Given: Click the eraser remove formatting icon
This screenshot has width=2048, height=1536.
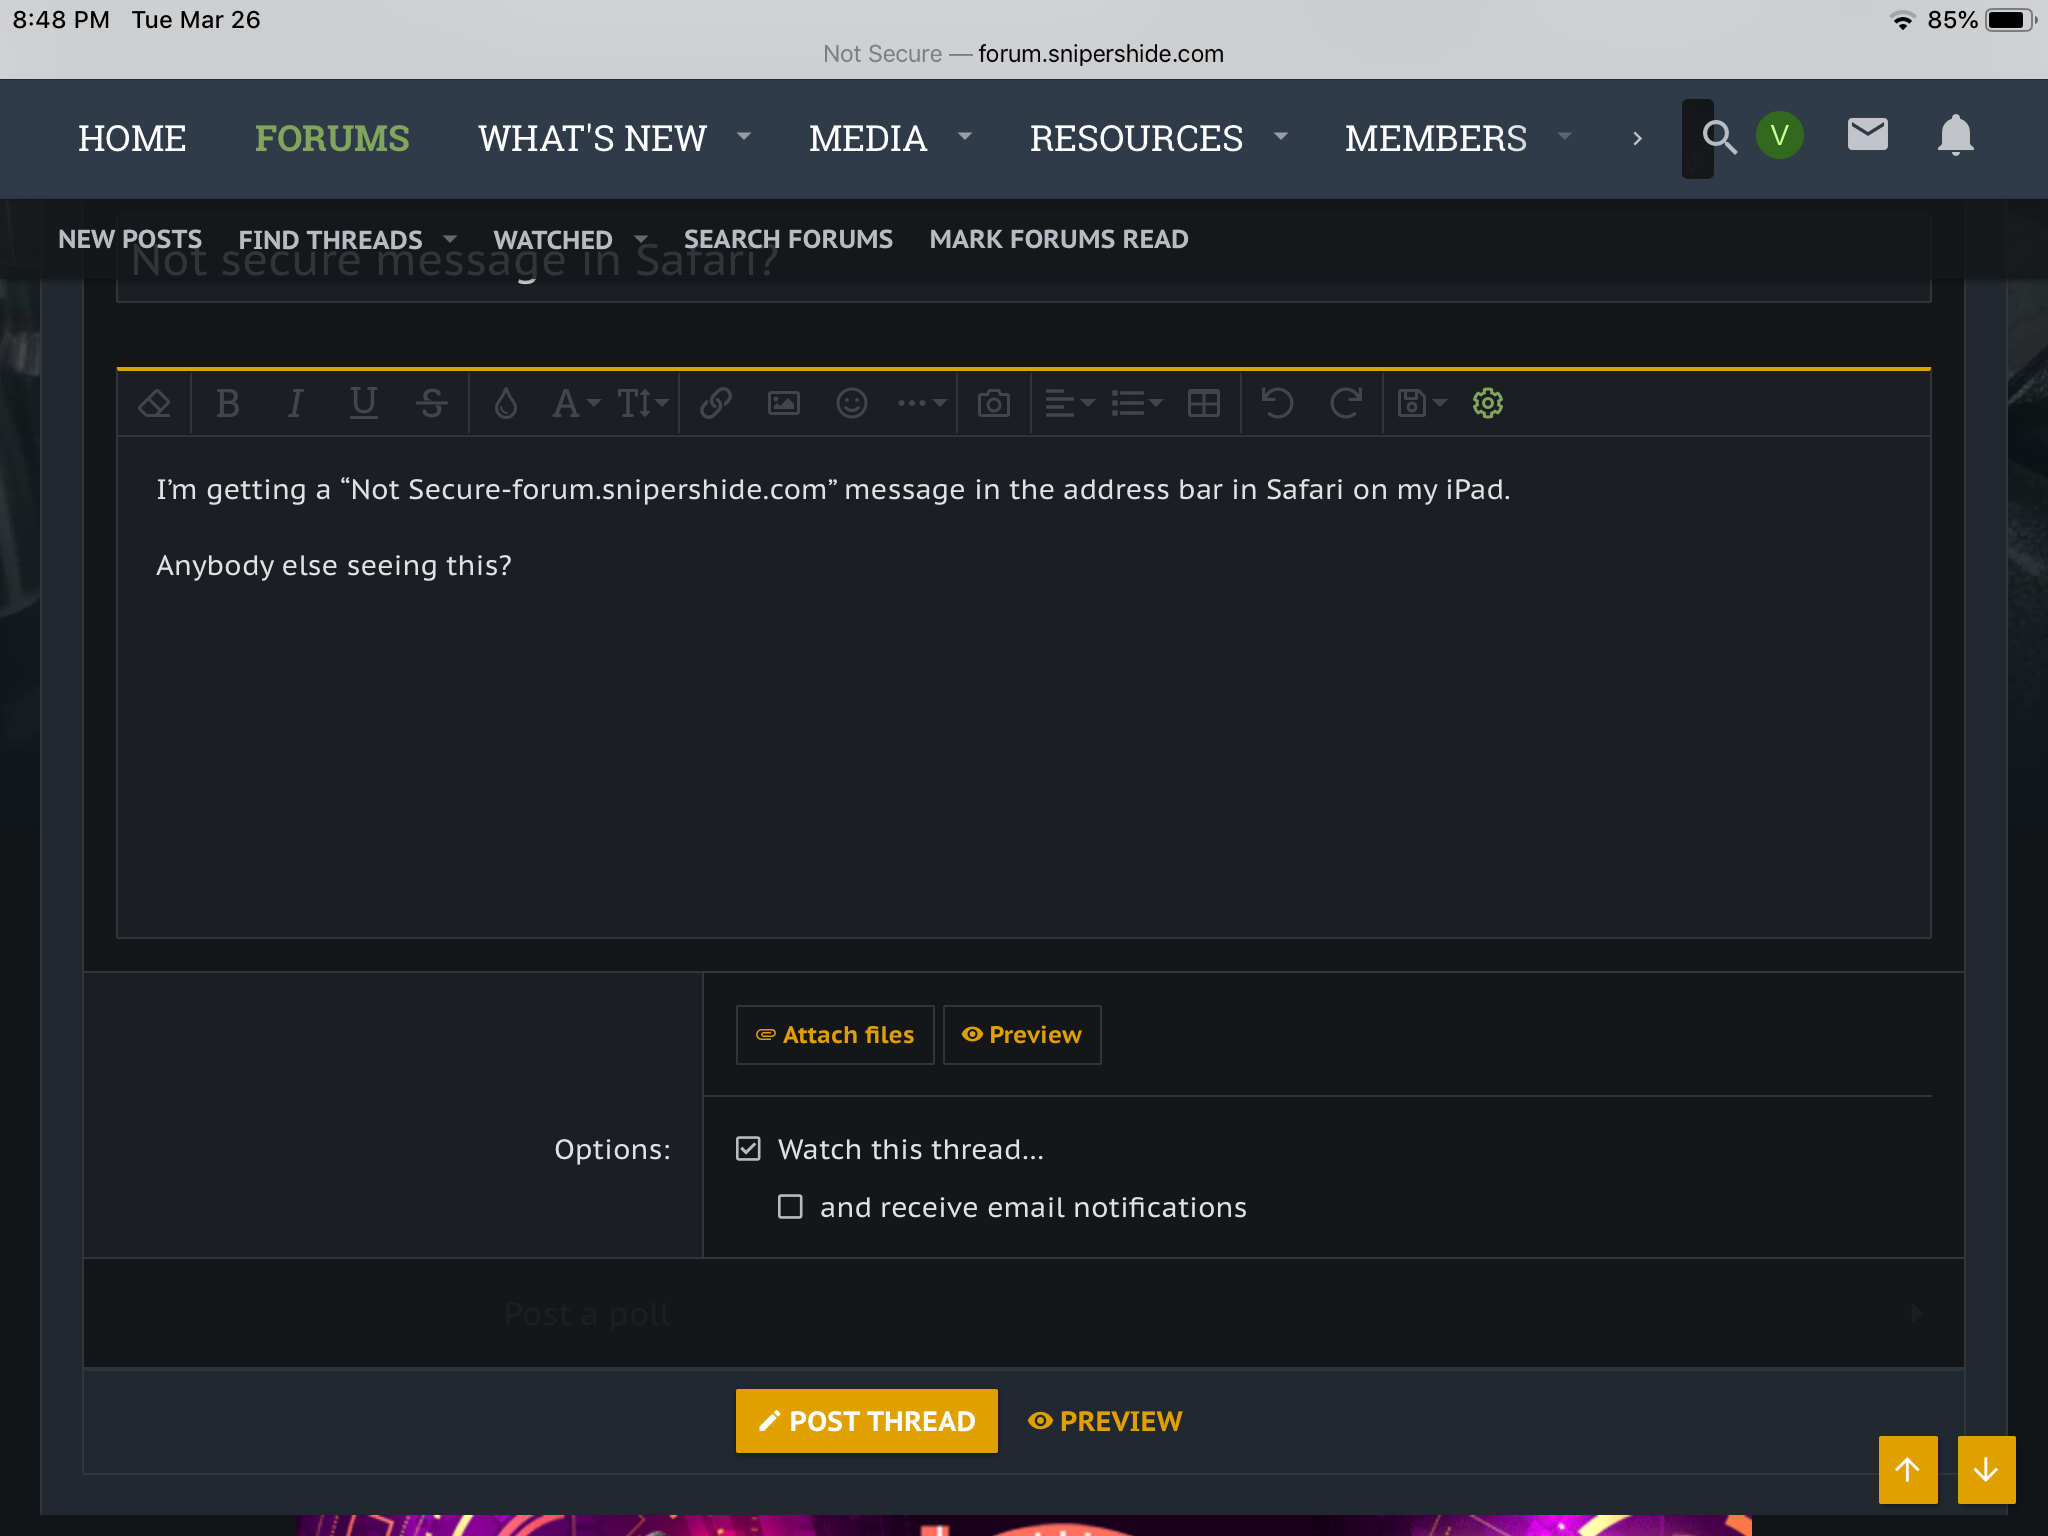Looking at the screenshot, I should tap(154, 404).
